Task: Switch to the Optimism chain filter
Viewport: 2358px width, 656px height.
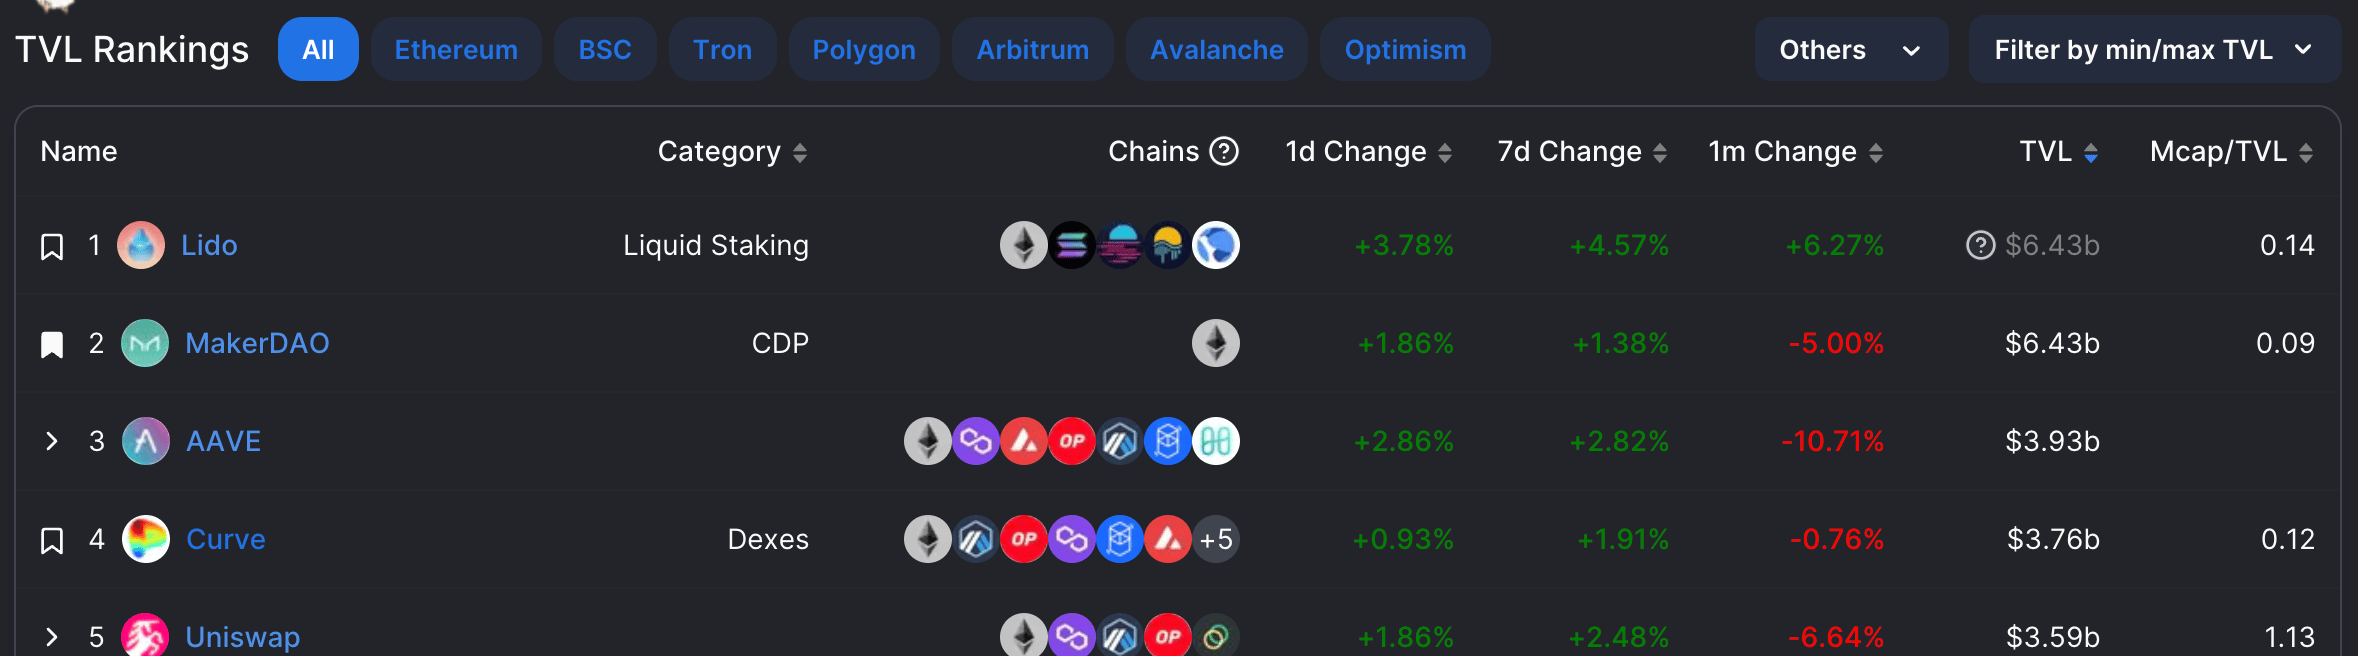Action: click(x=1405, y=49)
